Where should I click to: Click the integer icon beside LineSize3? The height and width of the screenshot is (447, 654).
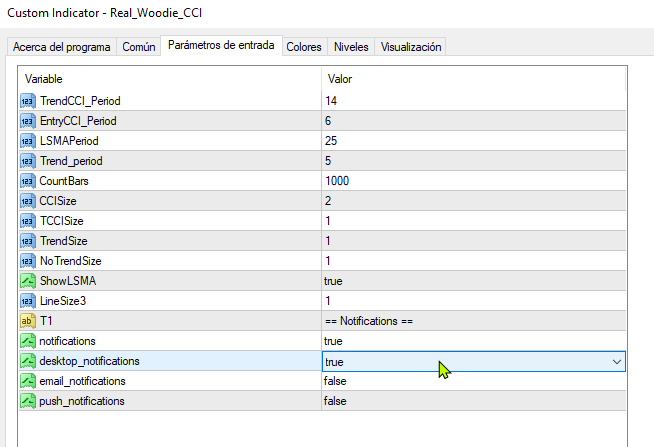[x=28, y=301]
